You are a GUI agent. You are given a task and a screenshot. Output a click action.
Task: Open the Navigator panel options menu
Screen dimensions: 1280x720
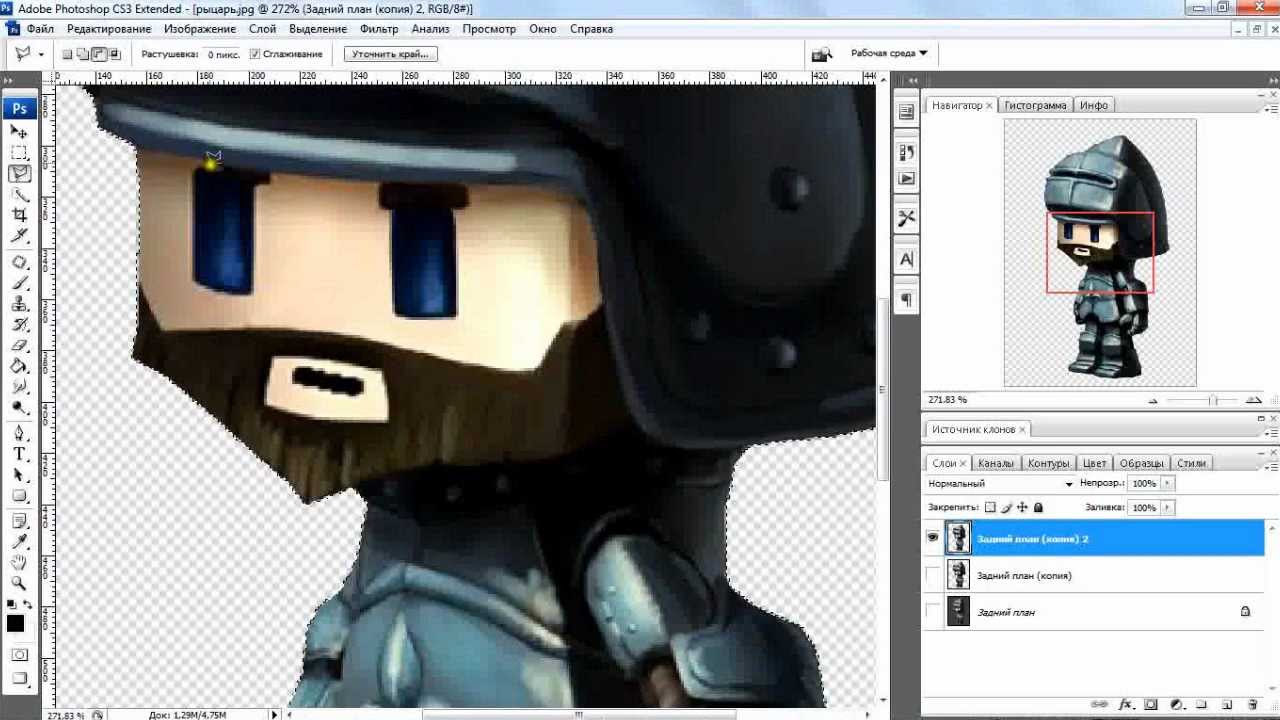coord(1269,108)
